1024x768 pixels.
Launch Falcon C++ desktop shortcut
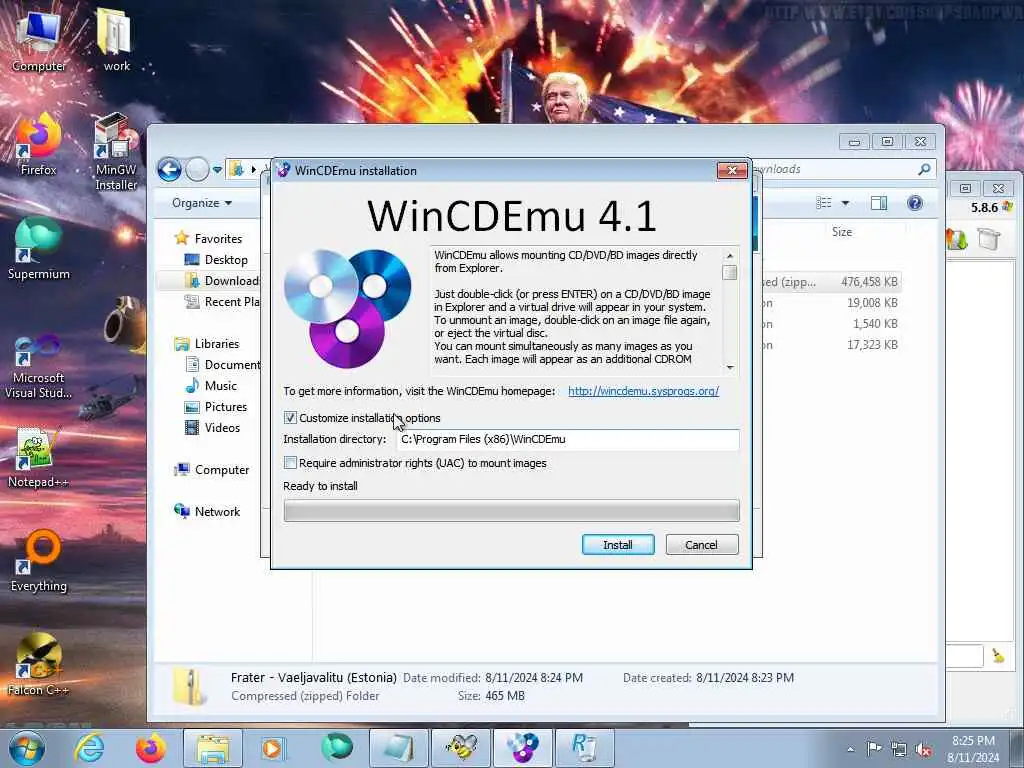39,665
